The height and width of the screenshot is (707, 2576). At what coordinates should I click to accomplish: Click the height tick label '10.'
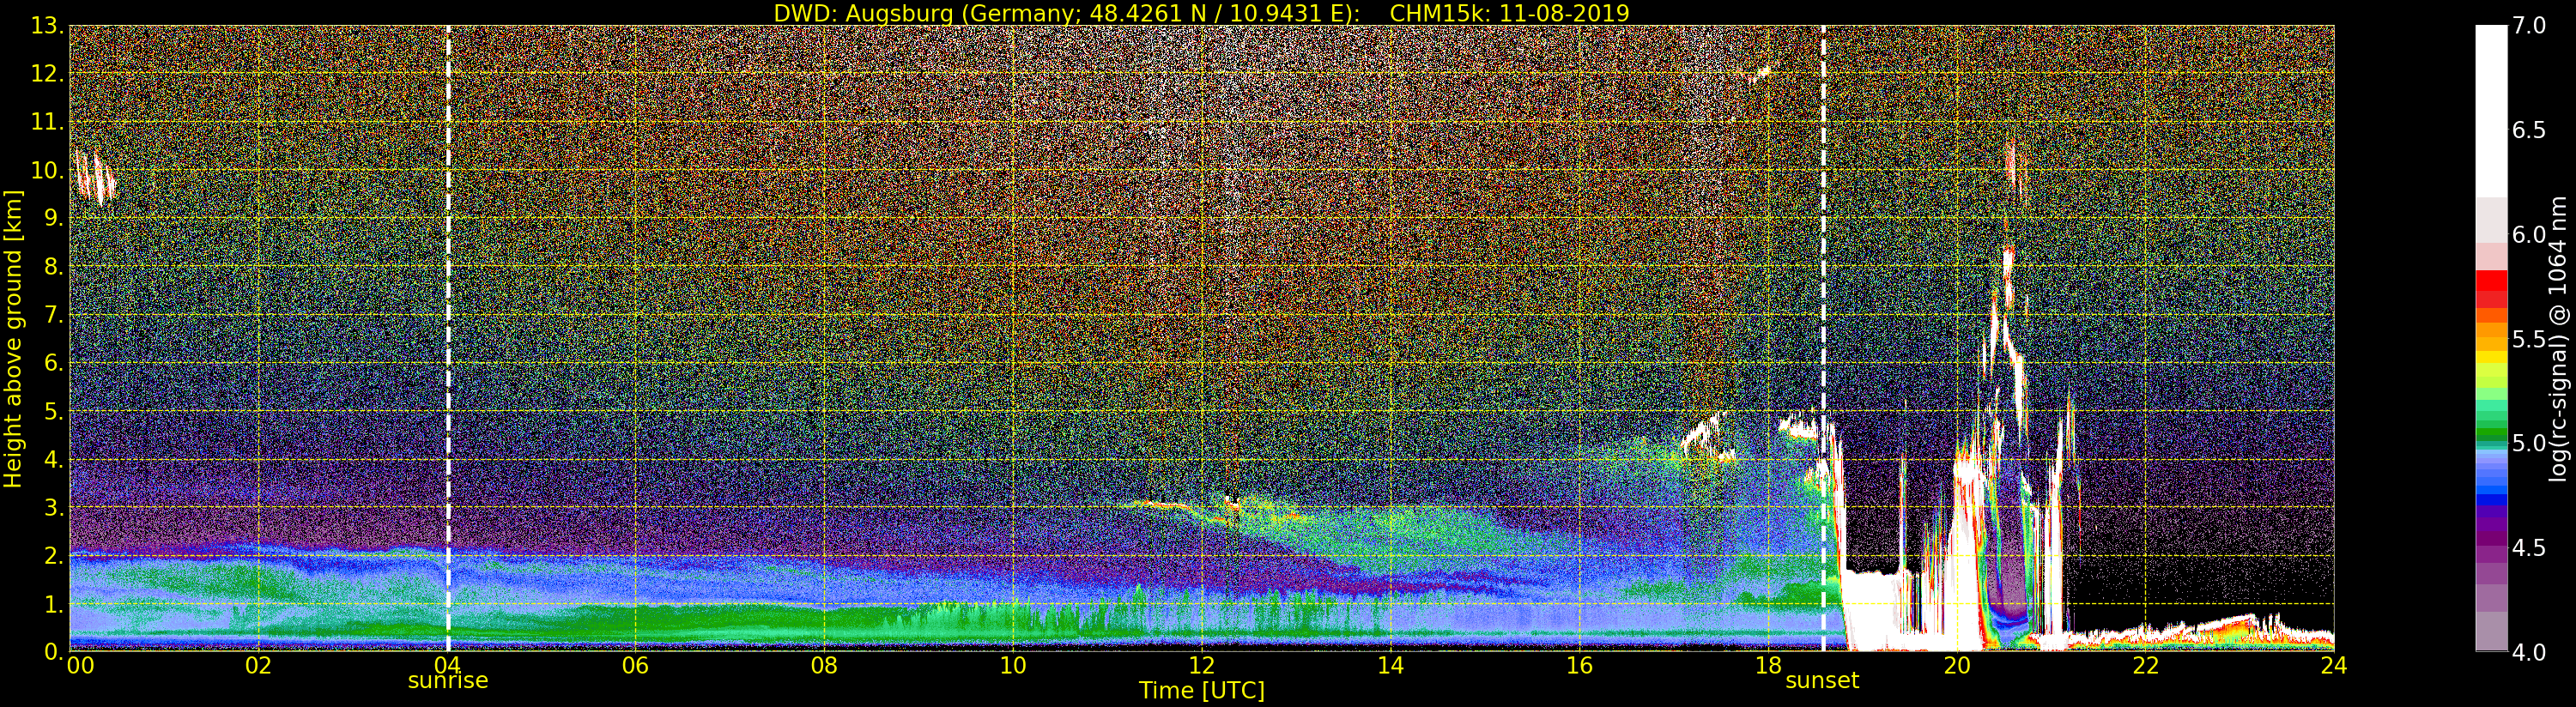point(46,170)
